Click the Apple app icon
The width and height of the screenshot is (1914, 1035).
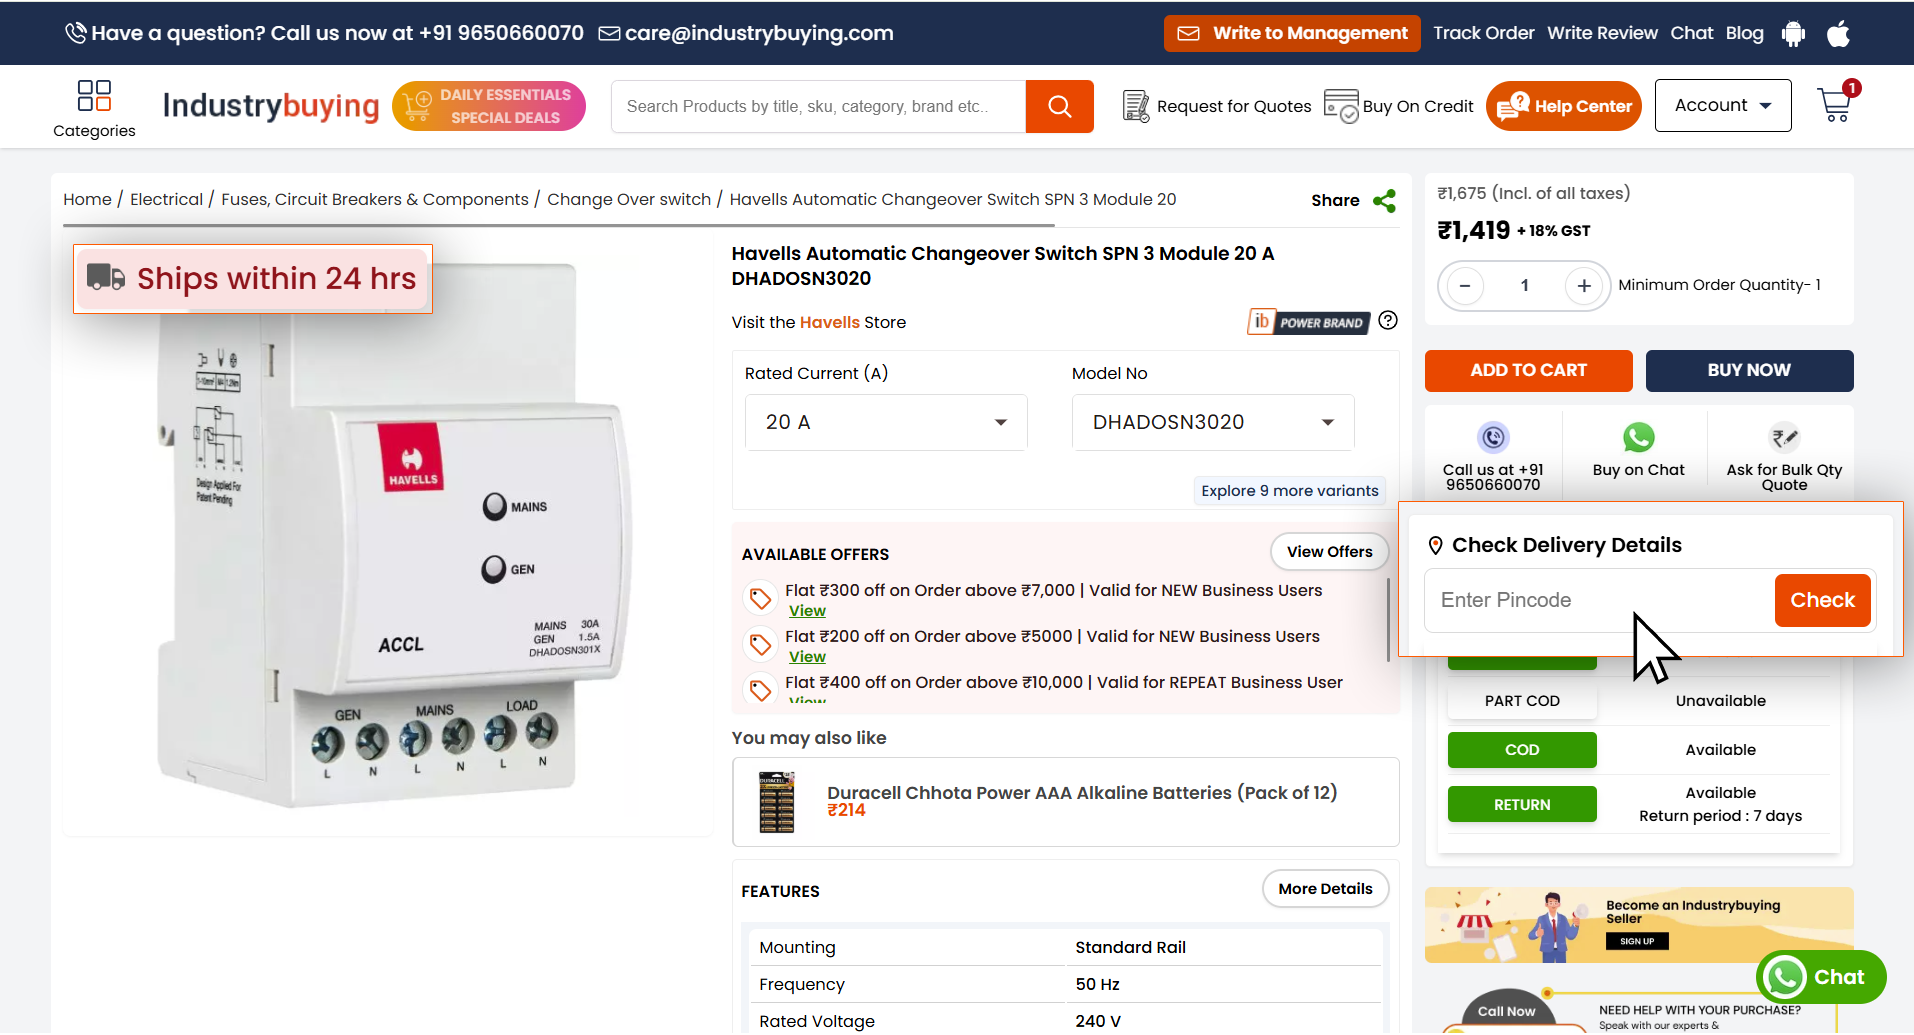click(x=1838, y=34)
